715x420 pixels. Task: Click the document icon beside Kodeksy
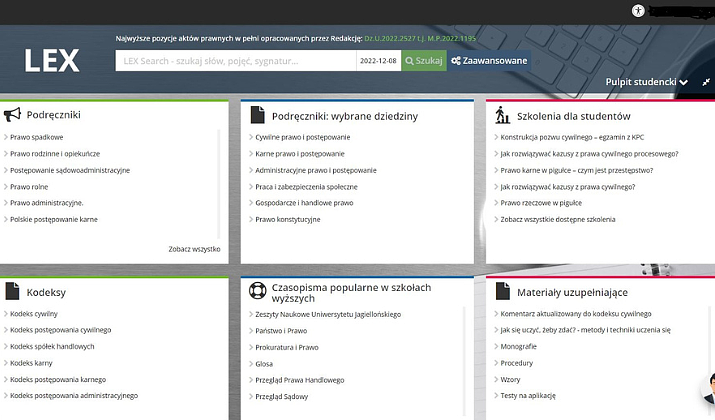coord(13,292)
